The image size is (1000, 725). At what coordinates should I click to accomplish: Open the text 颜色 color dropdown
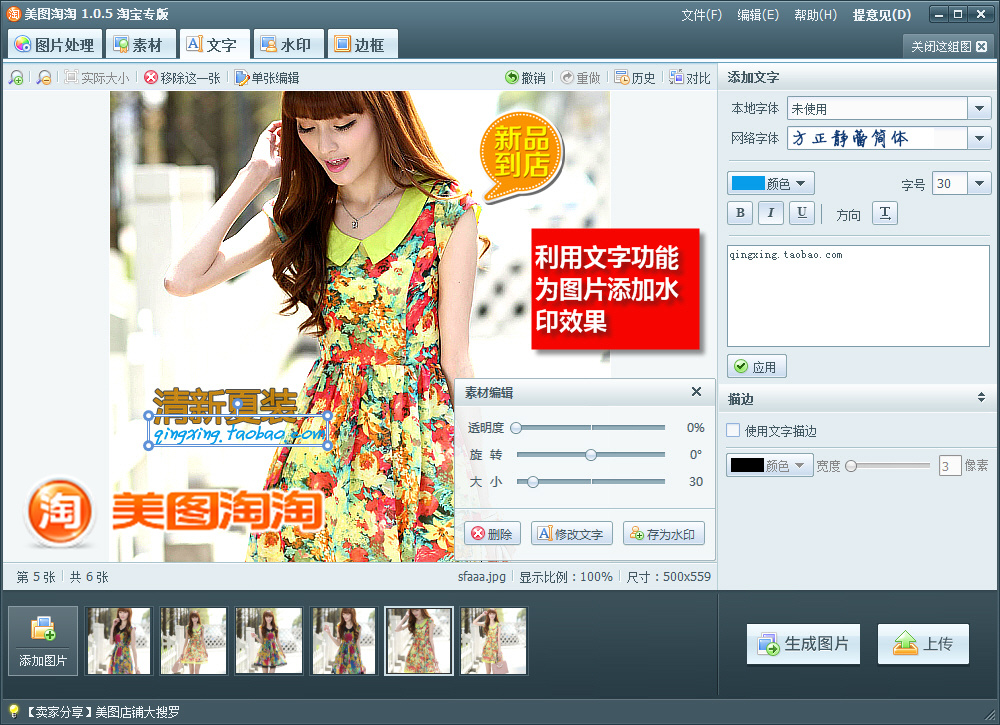[770, 184]
